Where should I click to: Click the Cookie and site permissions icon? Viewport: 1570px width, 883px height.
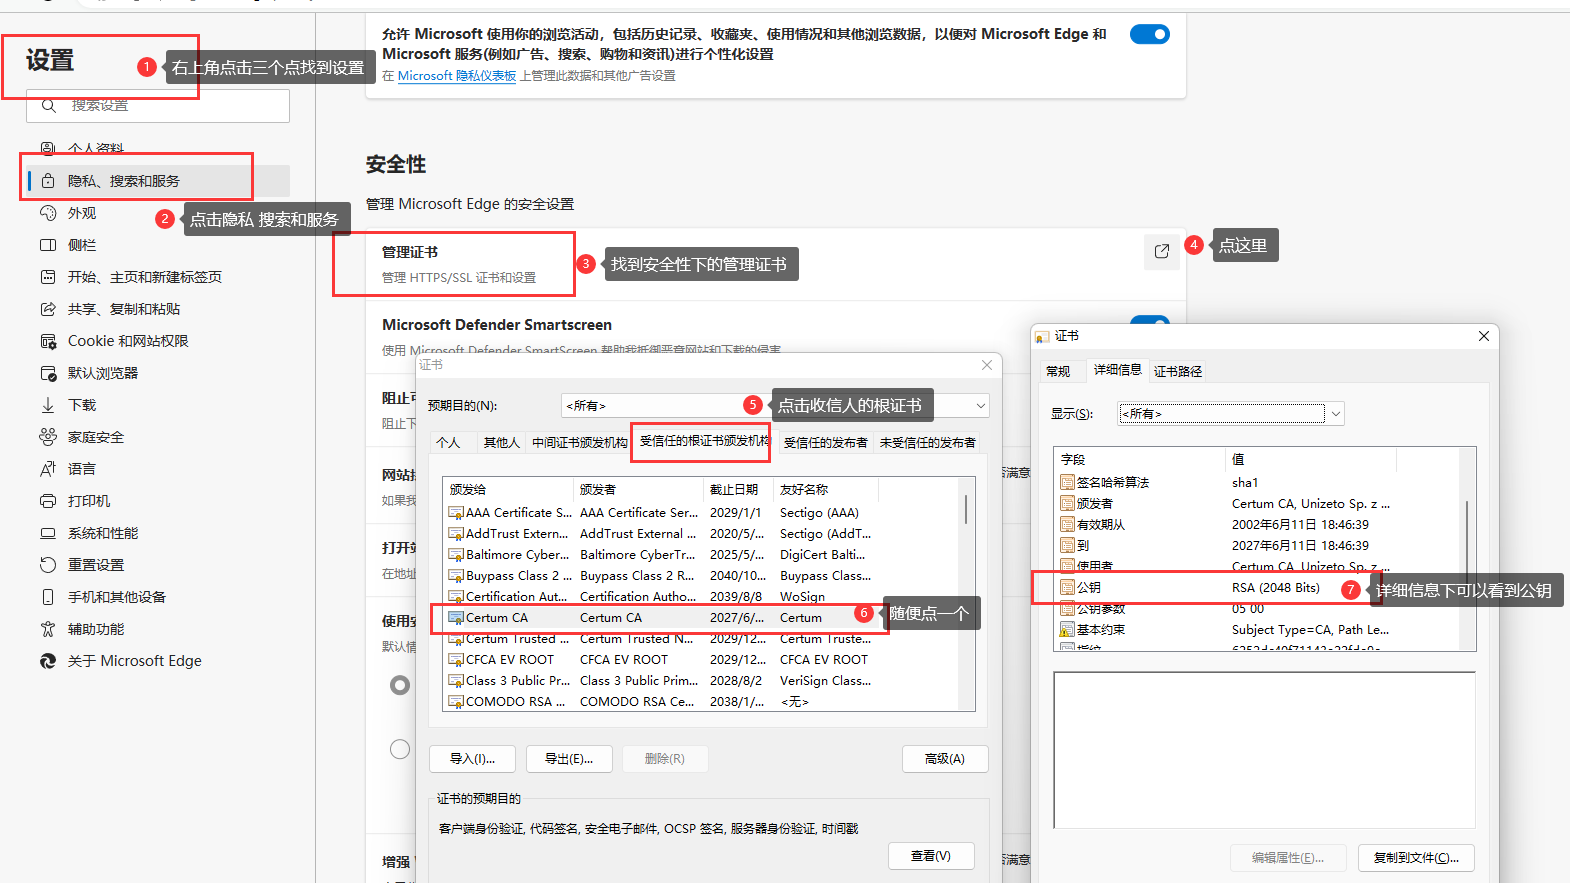[x=48, y=341]
